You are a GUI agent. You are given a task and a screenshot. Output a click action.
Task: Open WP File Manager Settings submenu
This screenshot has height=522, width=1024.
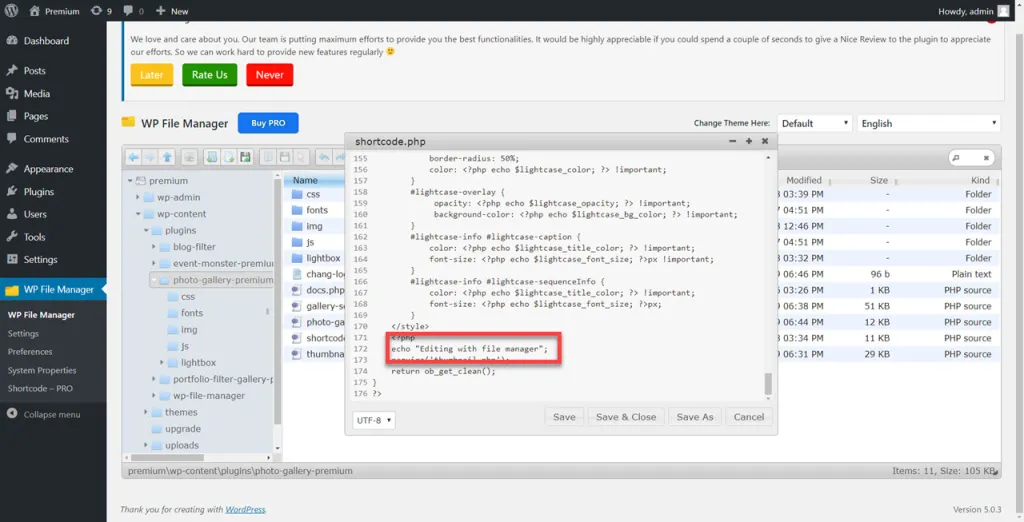[x=23, y=333]
